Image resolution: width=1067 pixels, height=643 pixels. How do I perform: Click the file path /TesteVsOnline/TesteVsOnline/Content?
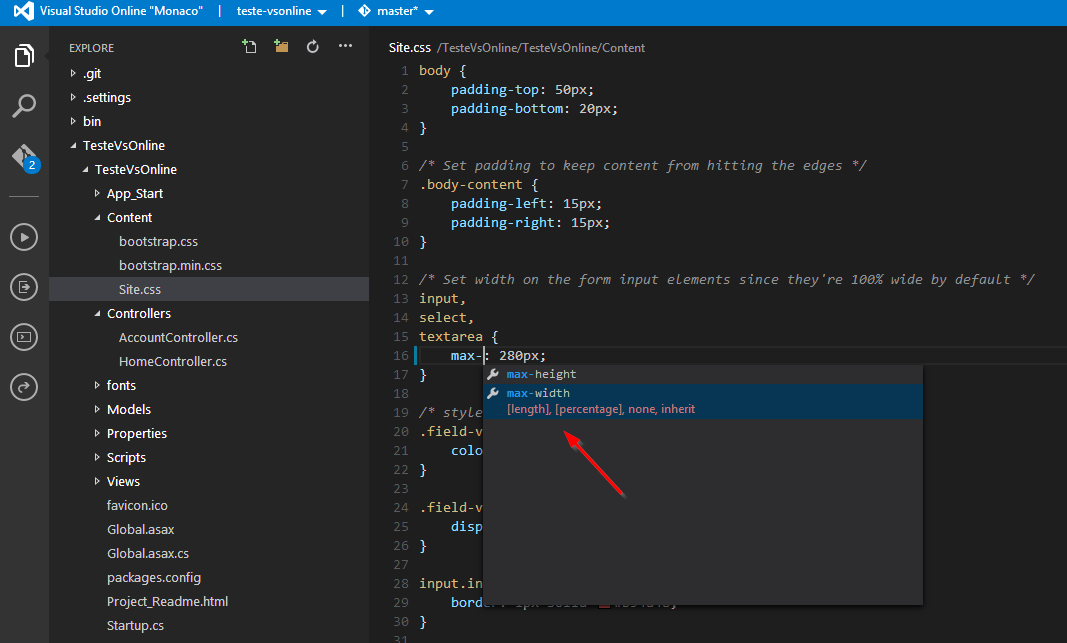point(541,48)
